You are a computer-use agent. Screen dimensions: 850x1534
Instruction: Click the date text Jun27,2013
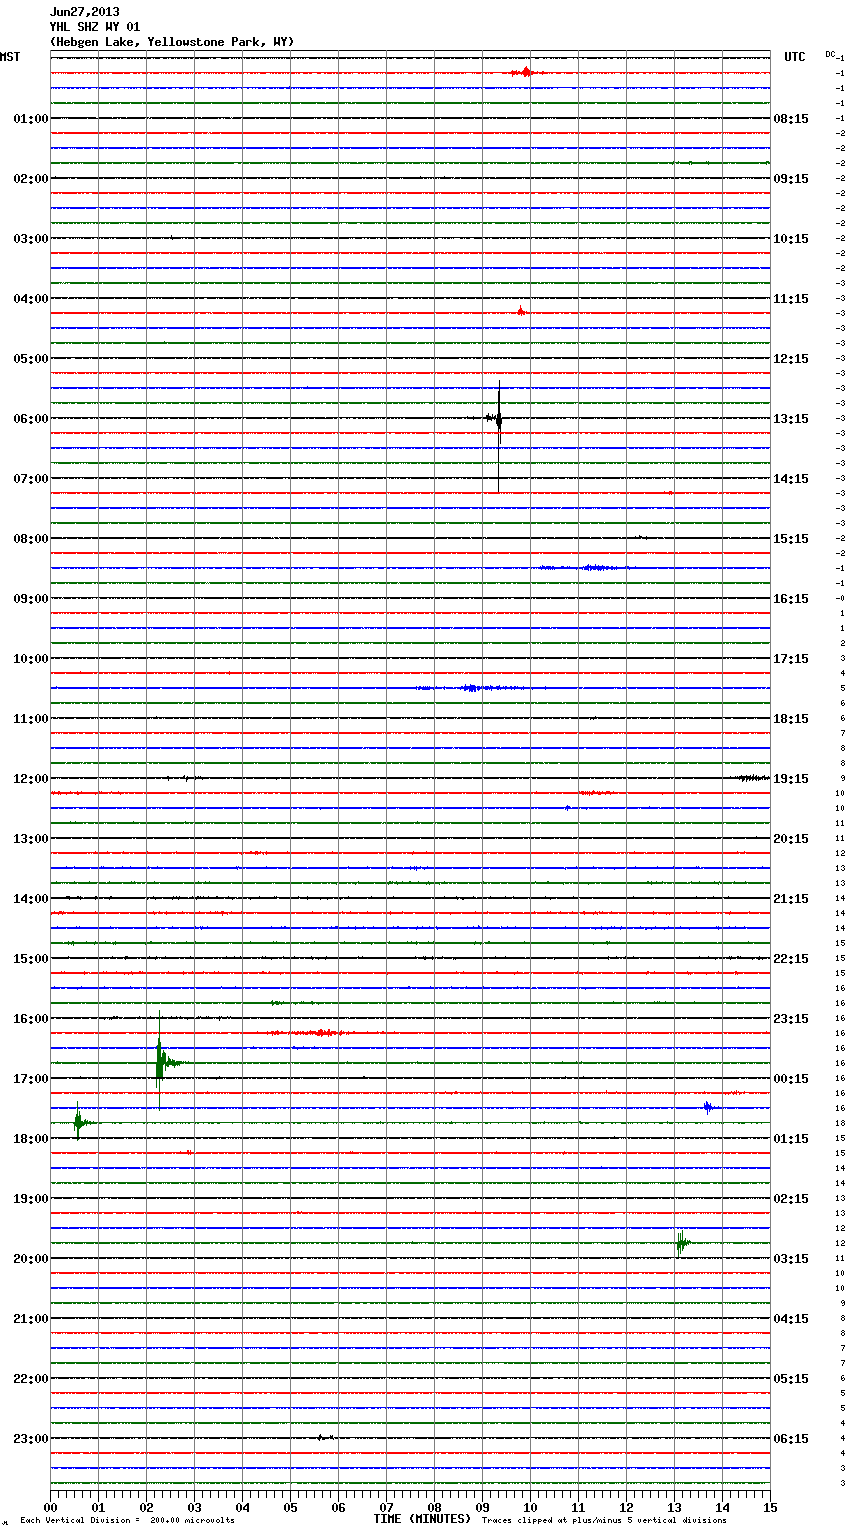84,12
